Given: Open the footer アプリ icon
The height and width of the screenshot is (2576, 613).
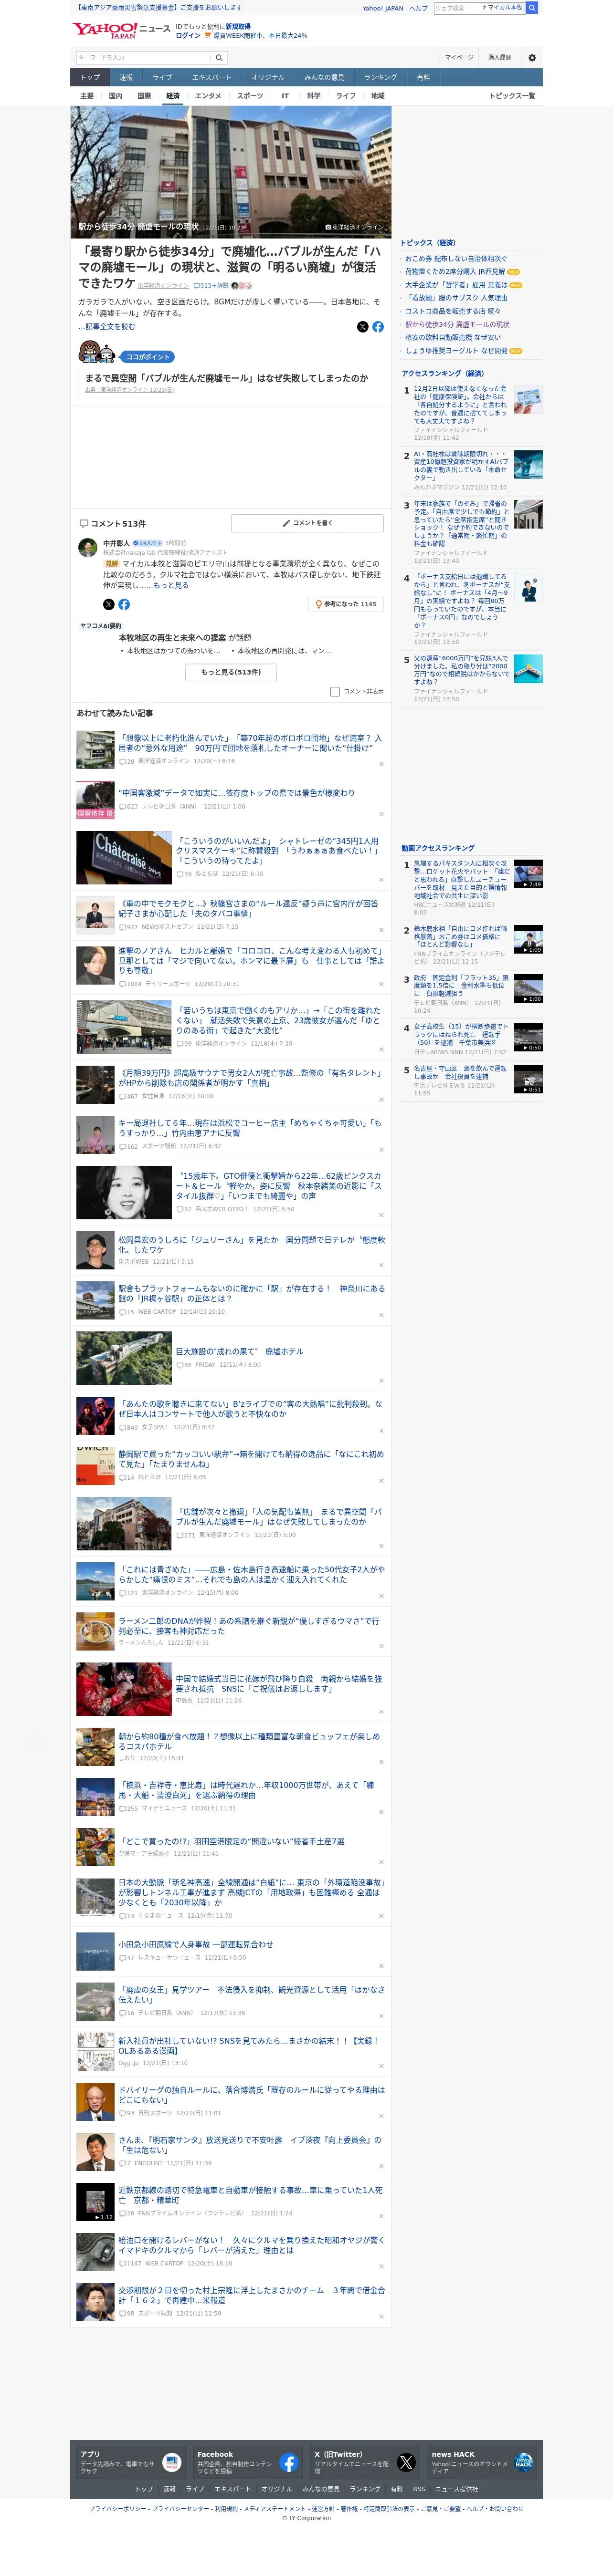Looking at the screenshot, I should click(172, 2462).
